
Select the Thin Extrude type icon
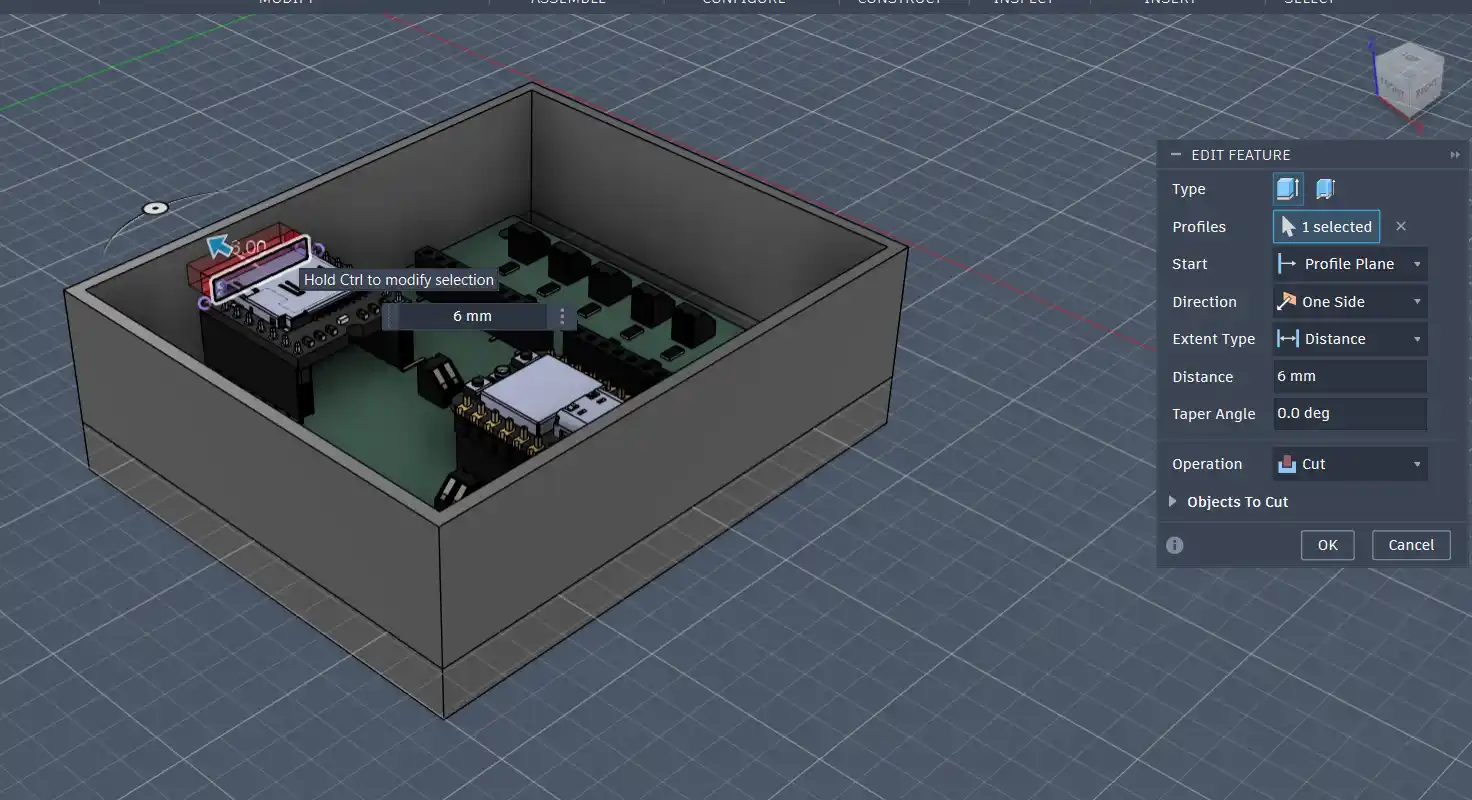(x=1325, y=188)
